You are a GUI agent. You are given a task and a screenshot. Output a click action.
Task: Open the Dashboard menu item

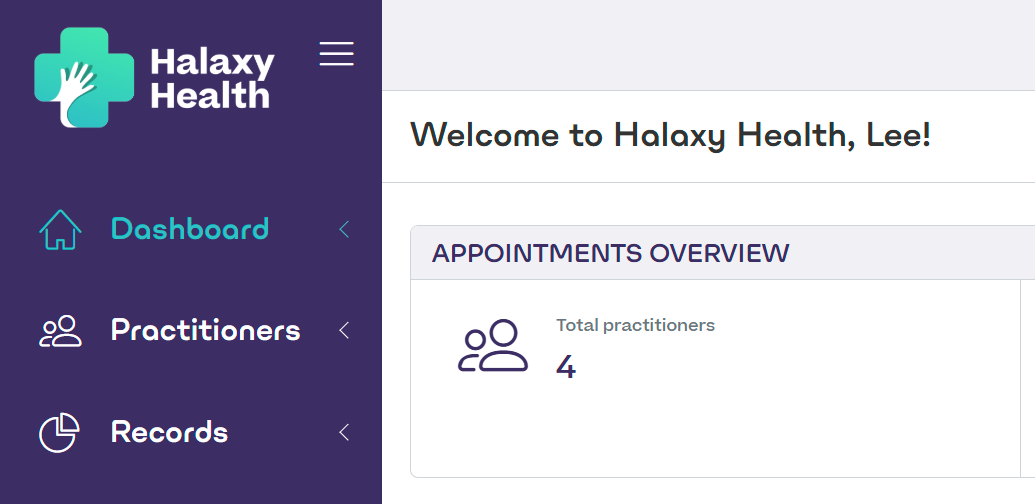click(190, 229)
